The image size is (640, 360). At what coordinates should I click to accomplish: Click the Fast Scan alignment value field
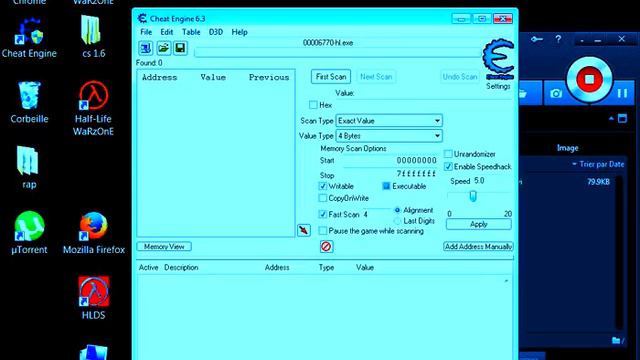click(x=376, y=214)
